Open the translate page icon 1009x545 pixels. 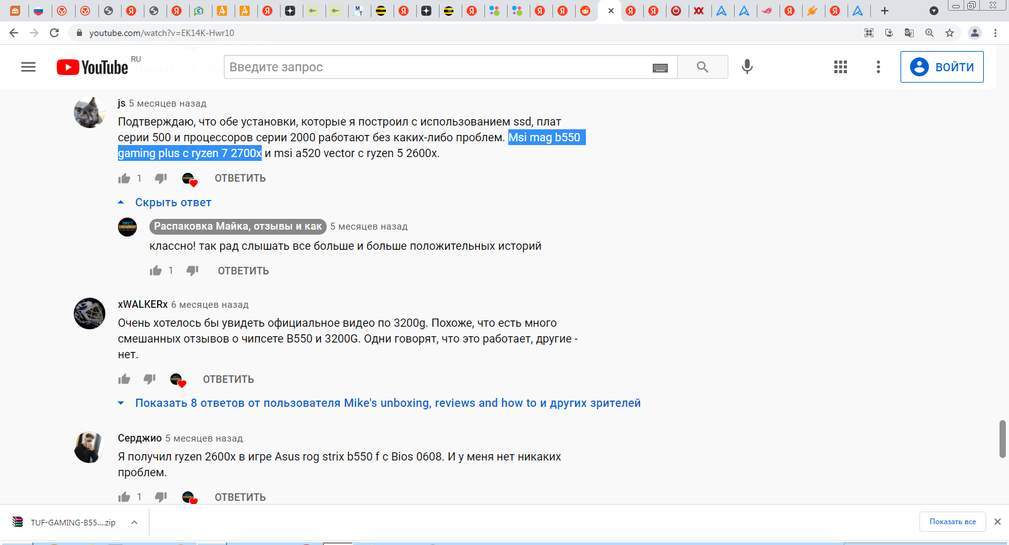[x=909, y=33]
